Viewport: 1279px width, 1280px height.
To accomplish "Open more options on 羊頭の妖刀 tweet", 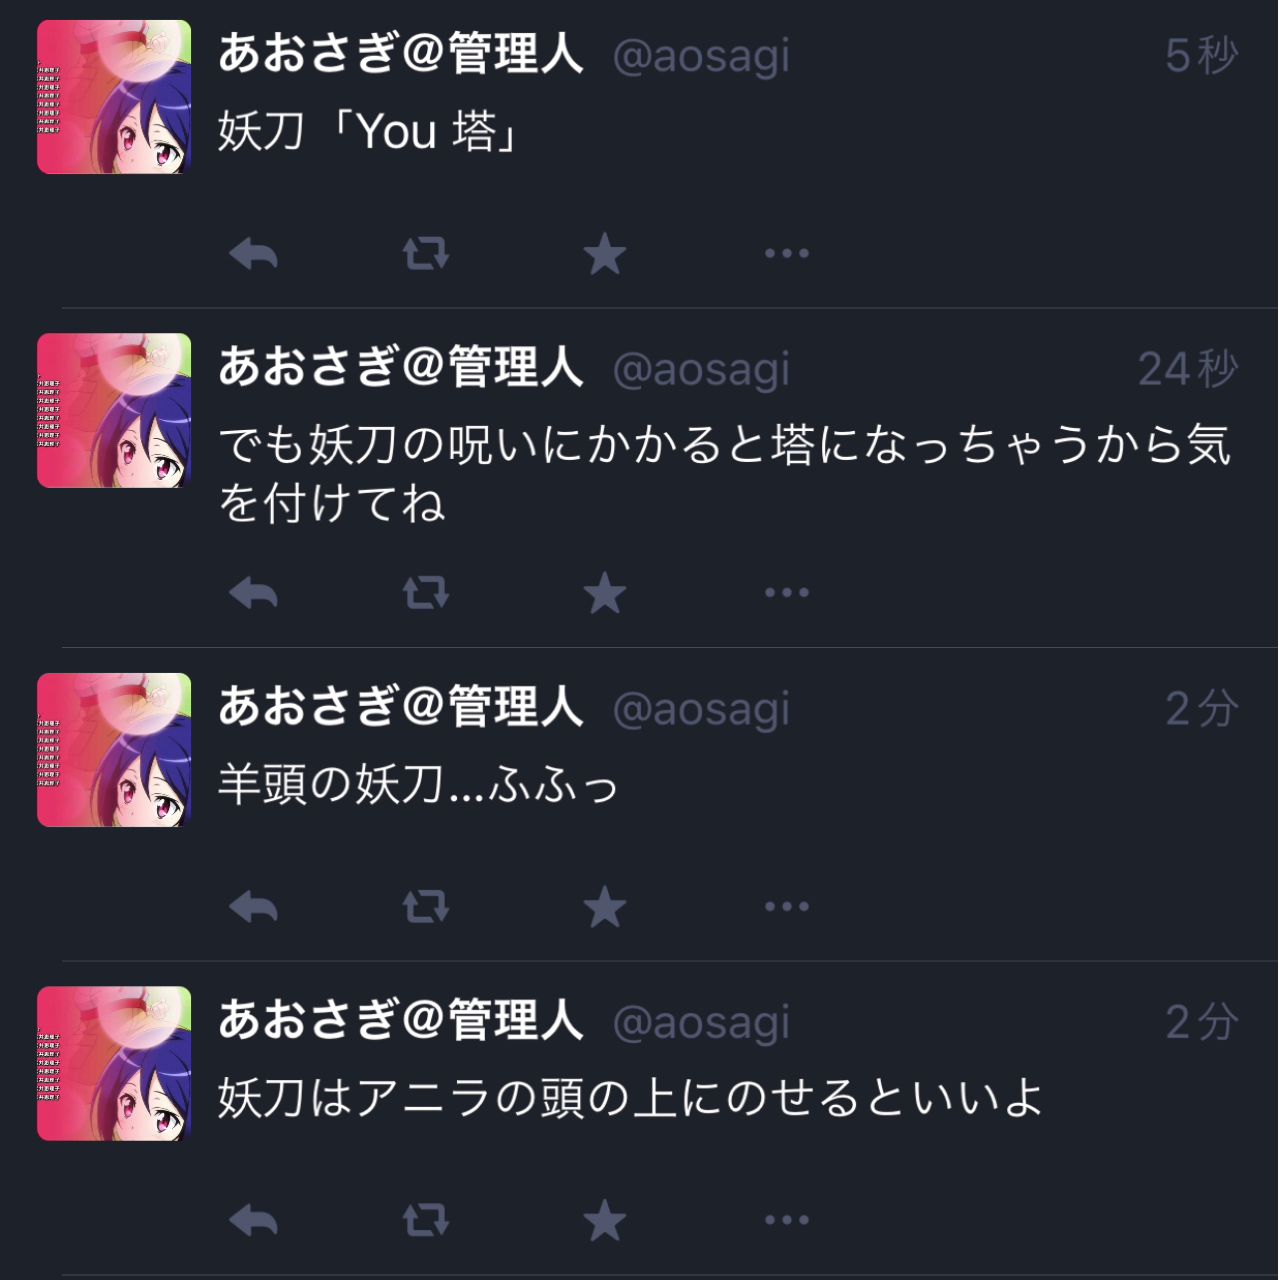I will [x=787, y=907].
